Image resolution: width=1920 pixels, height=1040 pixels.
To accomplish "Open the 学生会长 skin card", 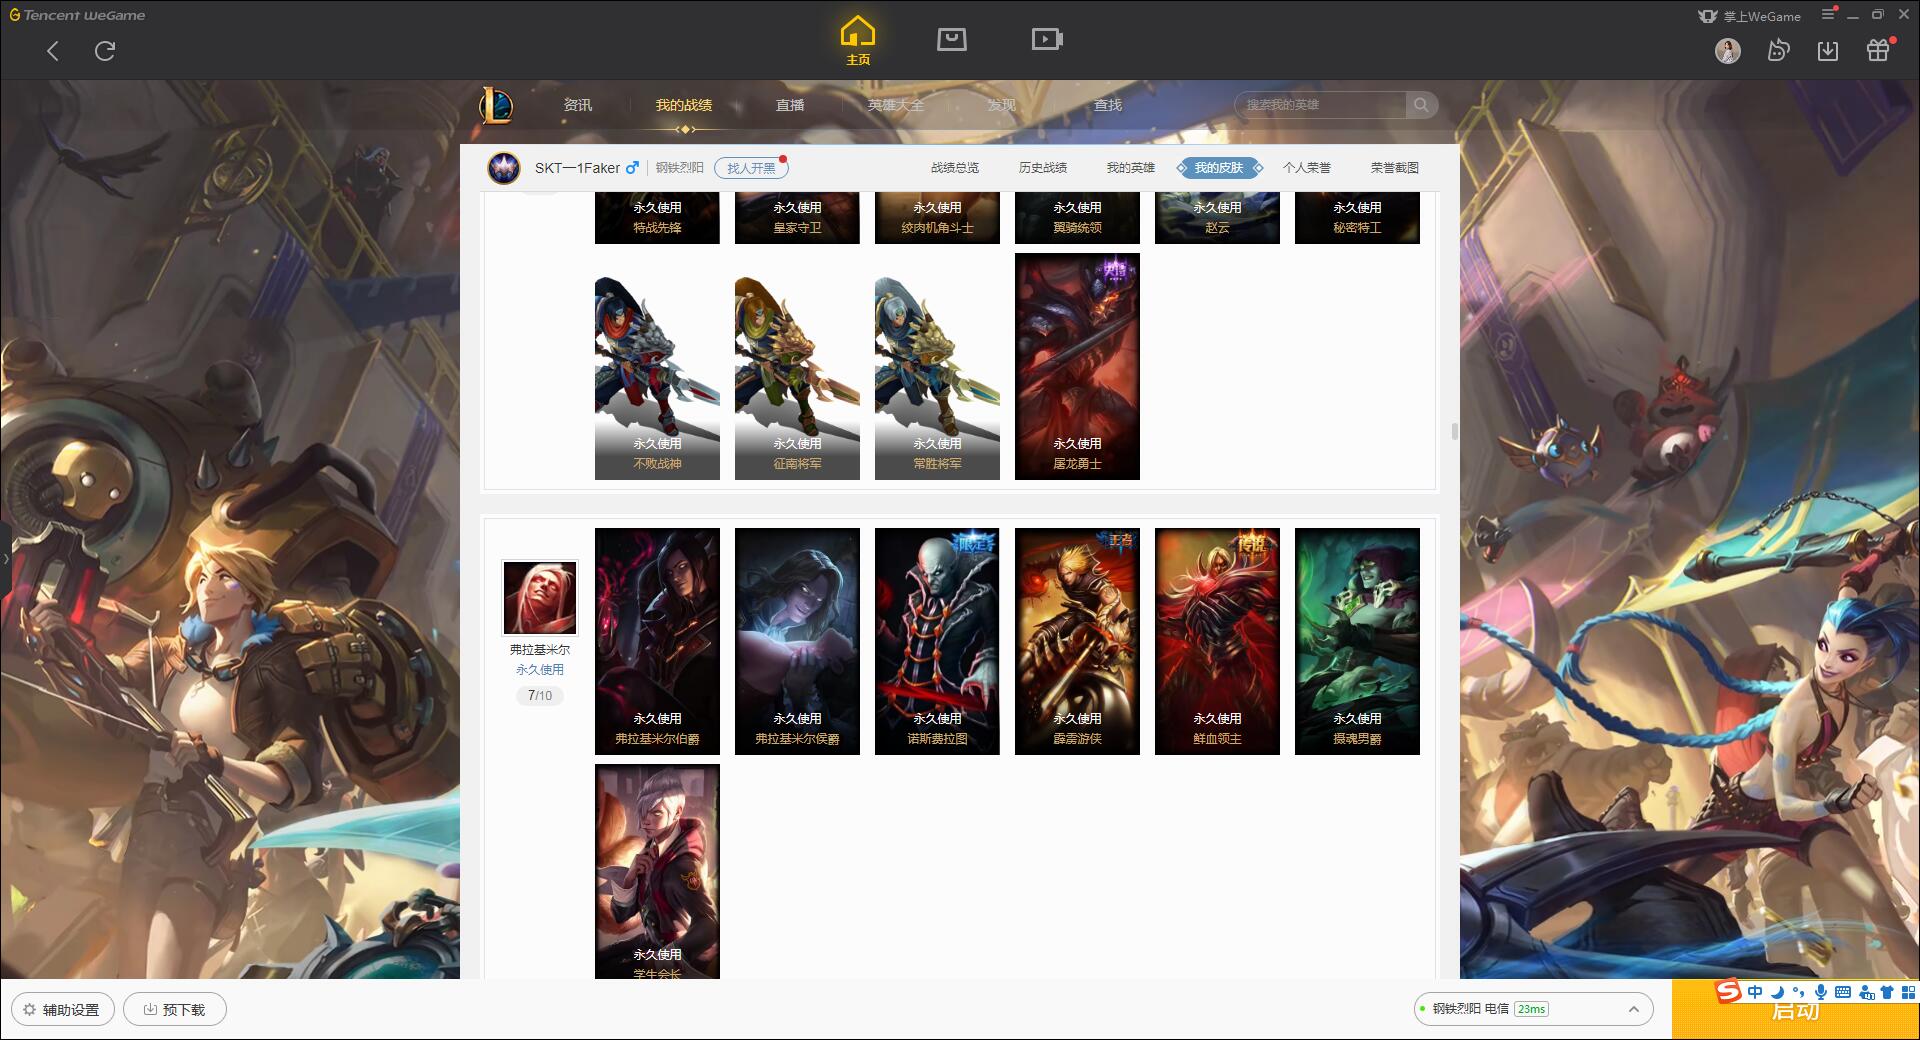I will (657, 871).
